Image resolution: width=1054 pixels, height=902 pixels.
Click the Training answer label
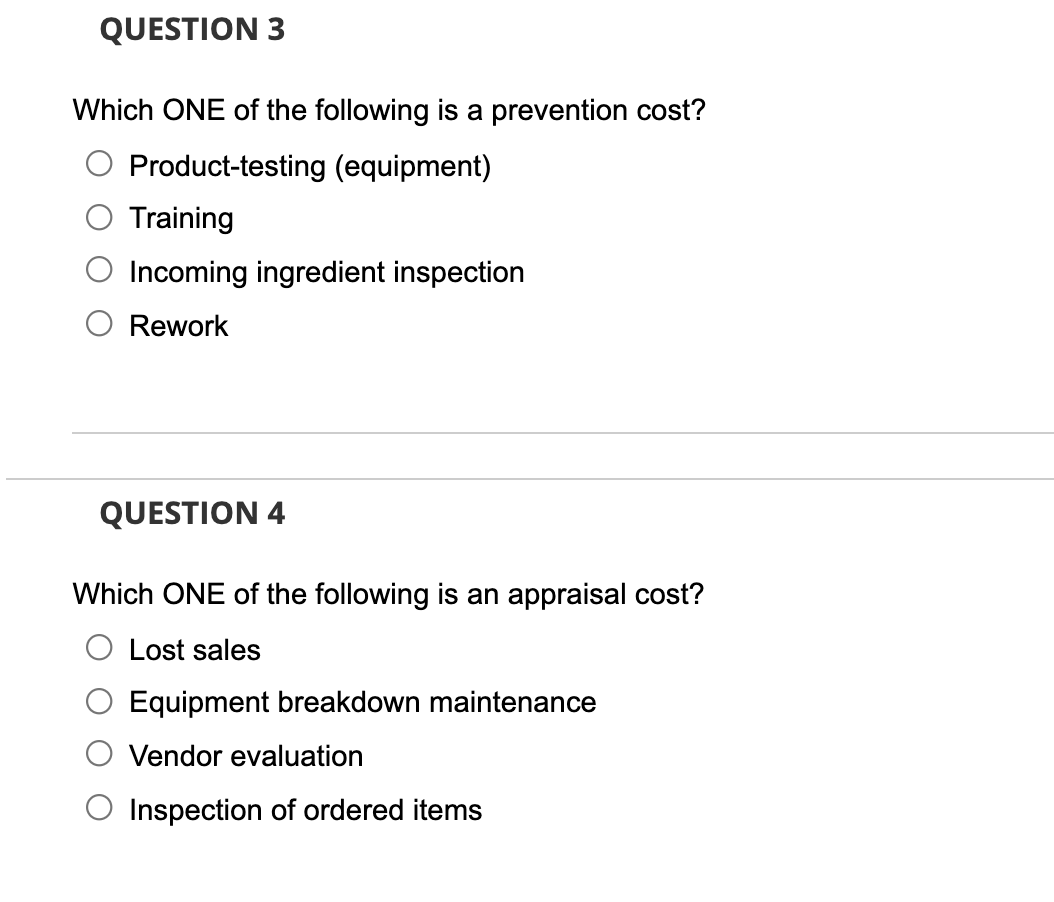click(181, 217)
